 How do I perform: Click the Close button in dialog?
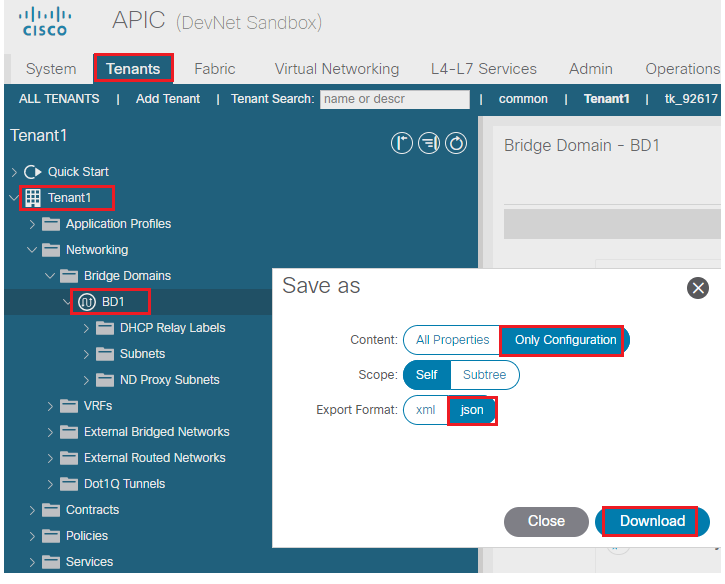[546, 521]
